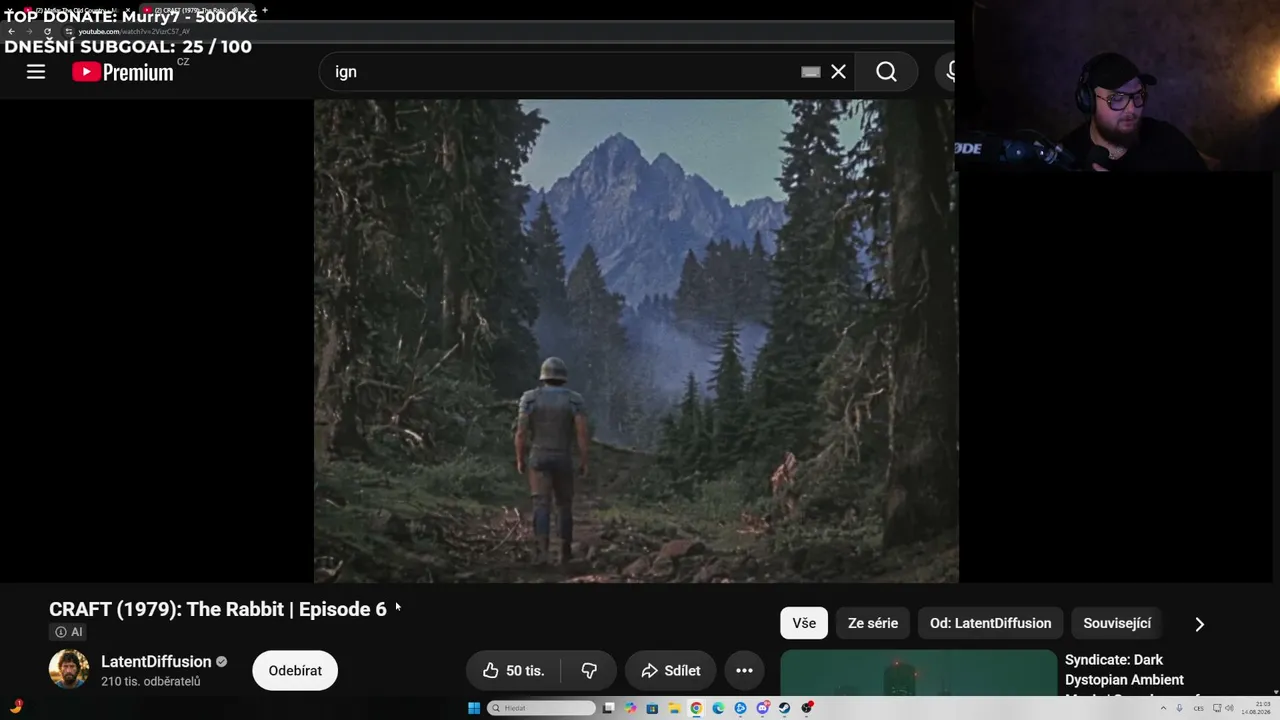The width and height of the screenshot is (1280, 720).
Task: Open Task View on taskbar
Action: (608, 708)
